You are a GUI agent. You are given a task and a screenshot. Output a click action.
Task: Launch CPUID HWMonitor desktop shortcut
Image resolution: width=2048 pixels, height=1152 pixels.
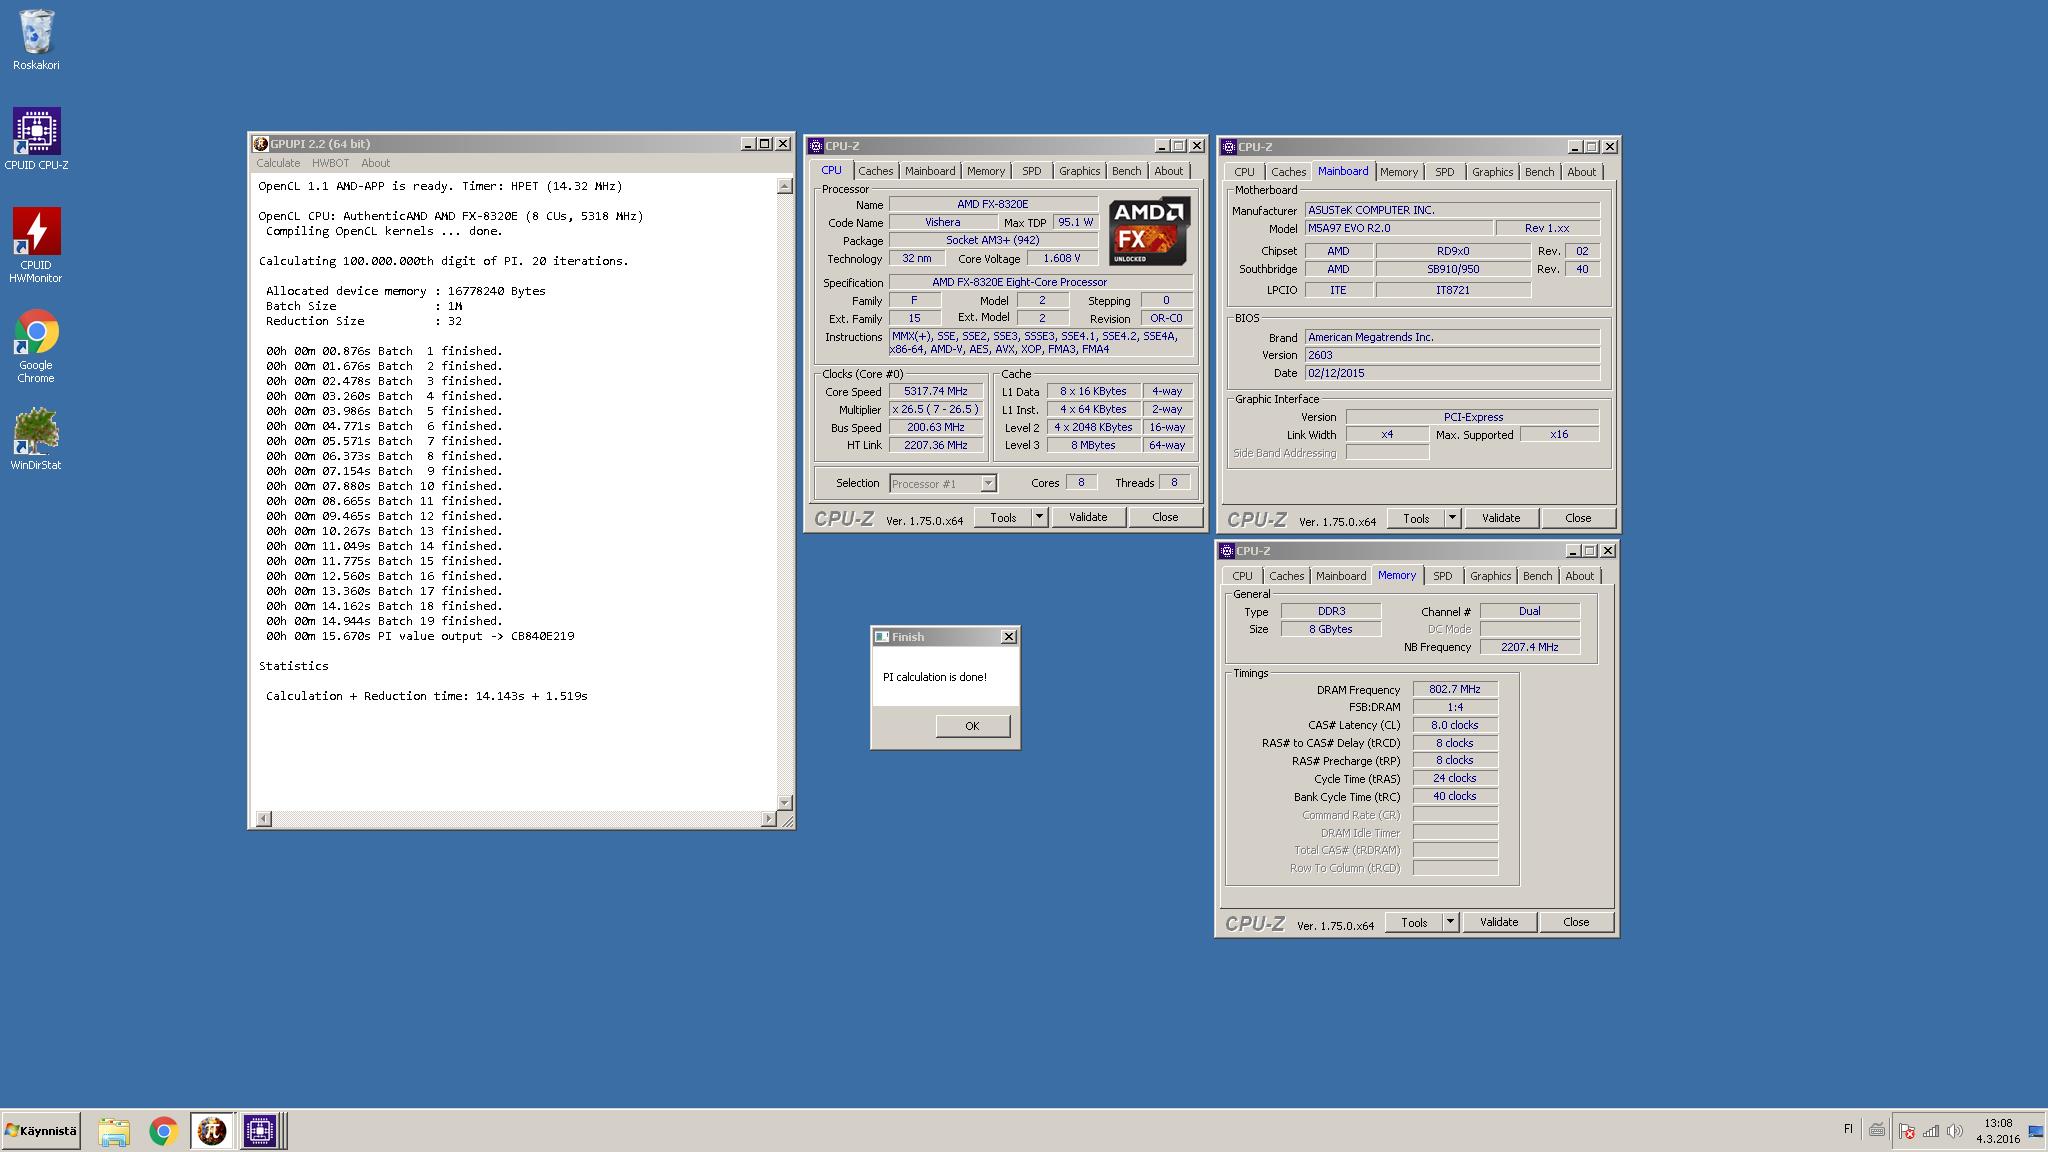pos(36,245)
